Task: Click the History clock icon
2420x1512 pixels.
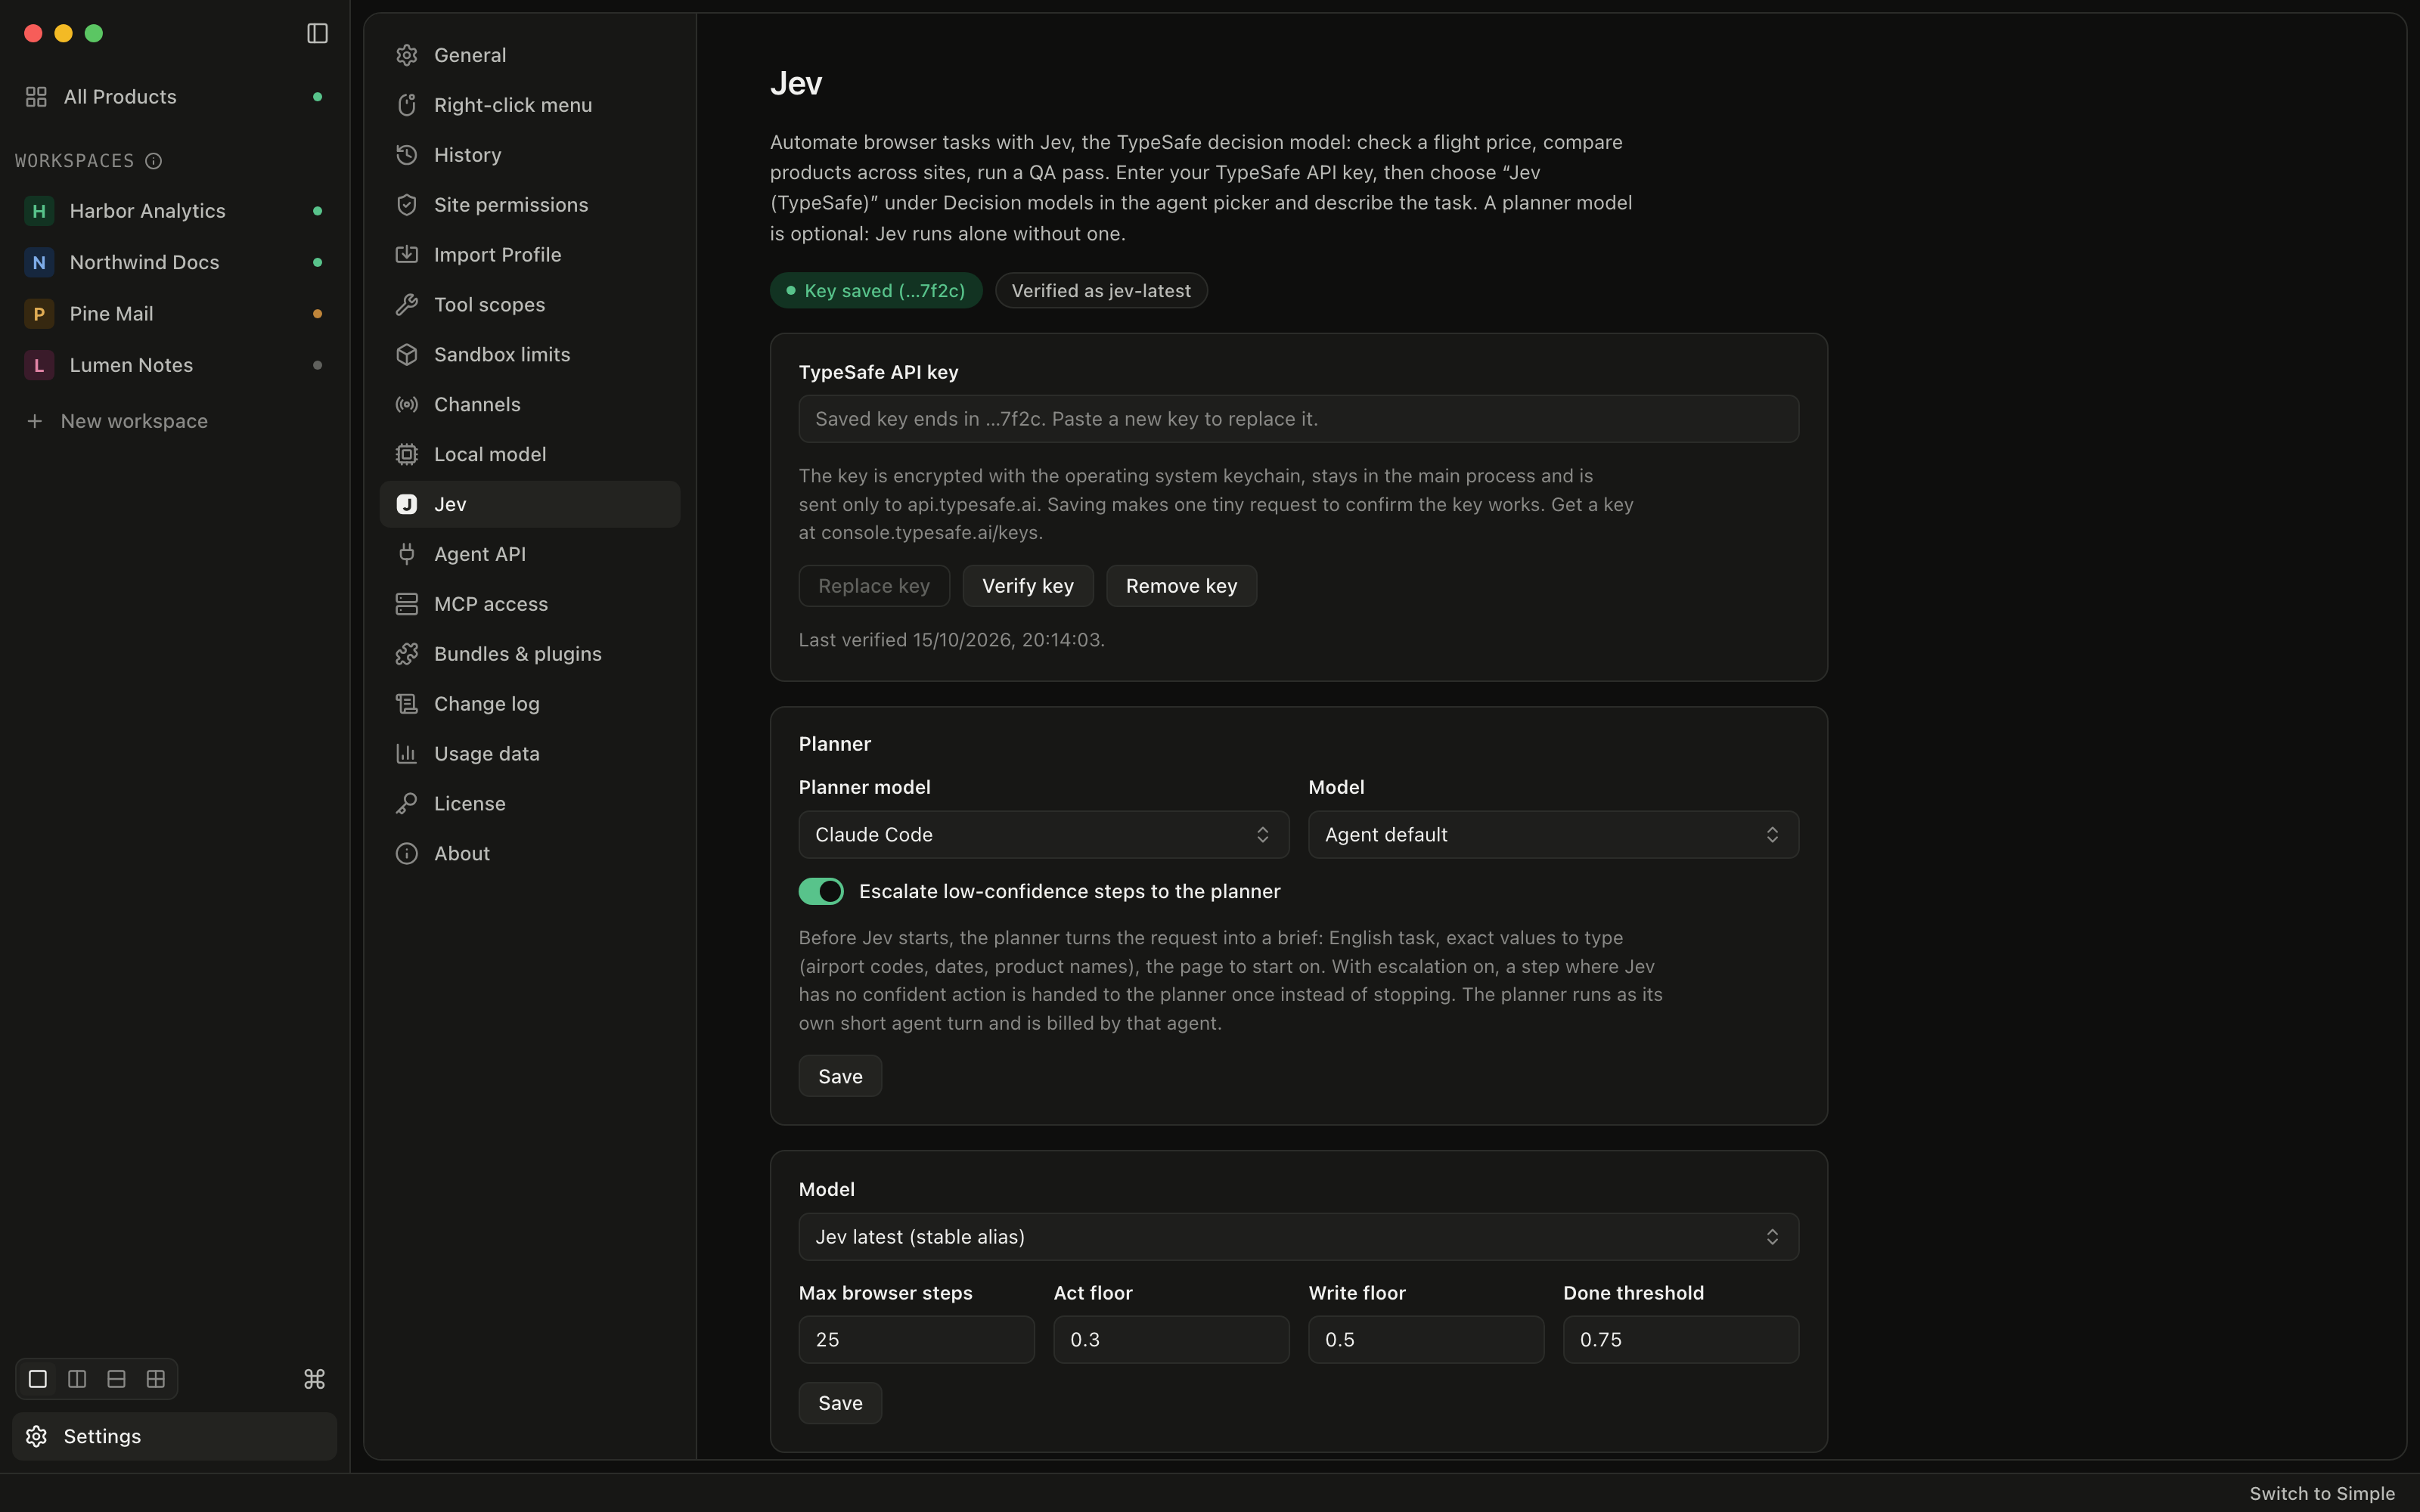Action: pos(406,155)
